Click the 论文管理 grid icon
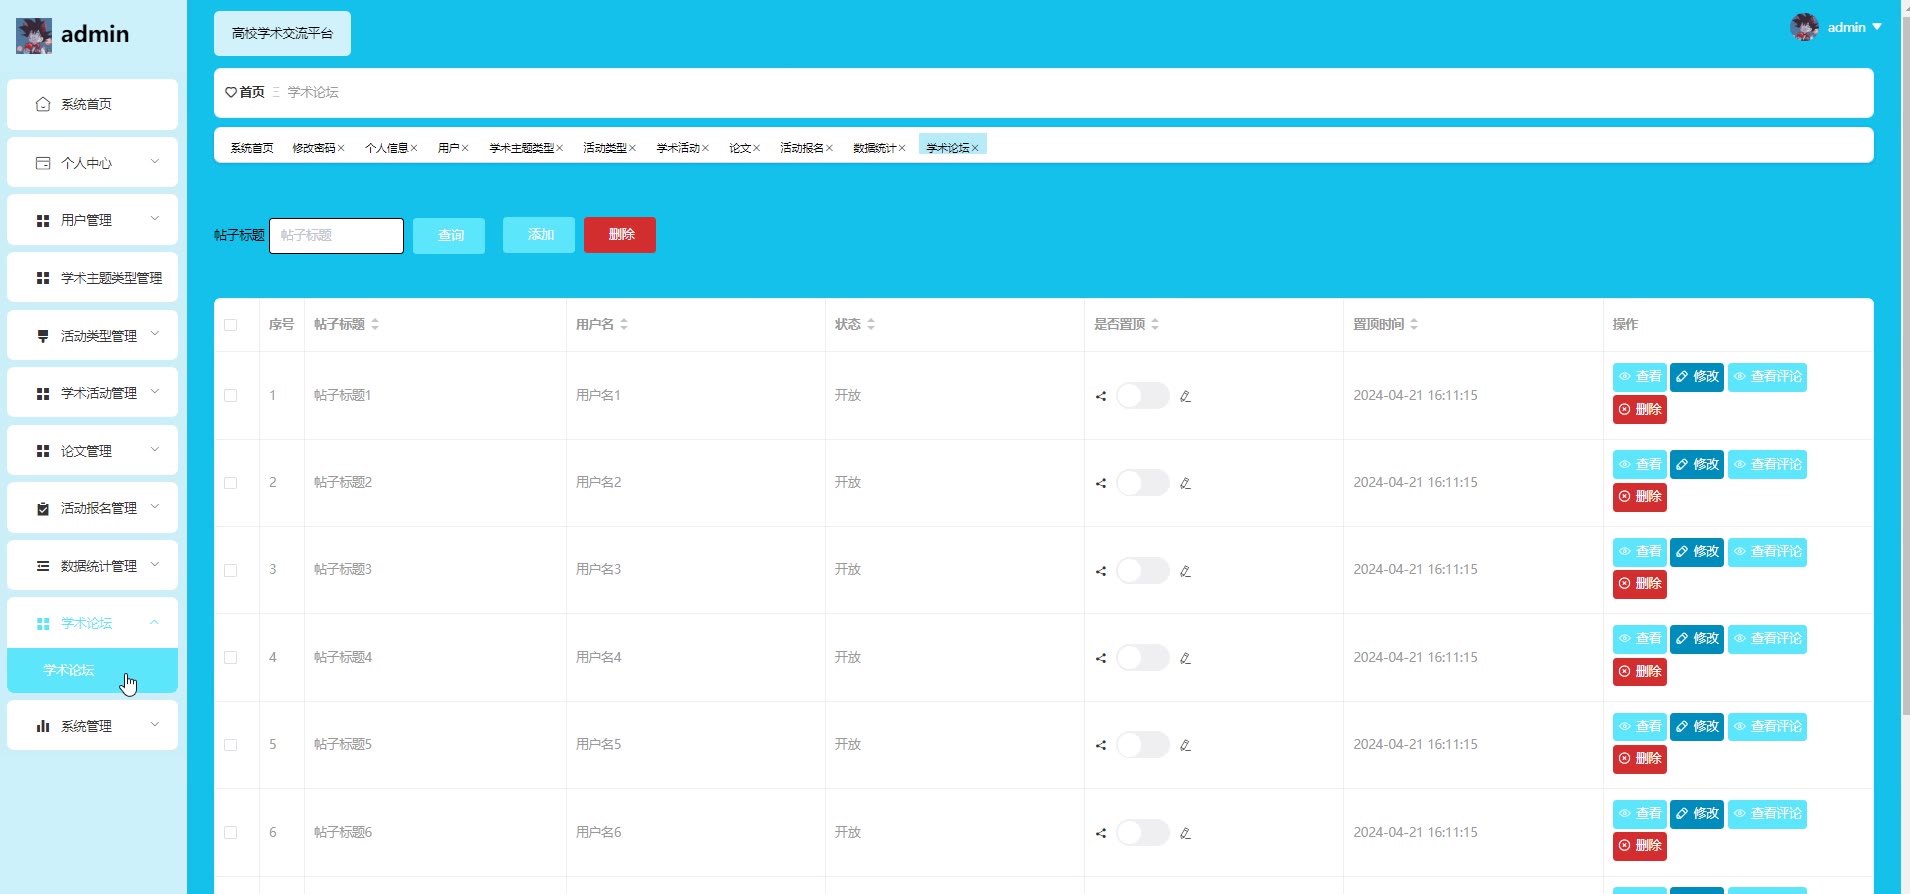 tap(43, 451)
